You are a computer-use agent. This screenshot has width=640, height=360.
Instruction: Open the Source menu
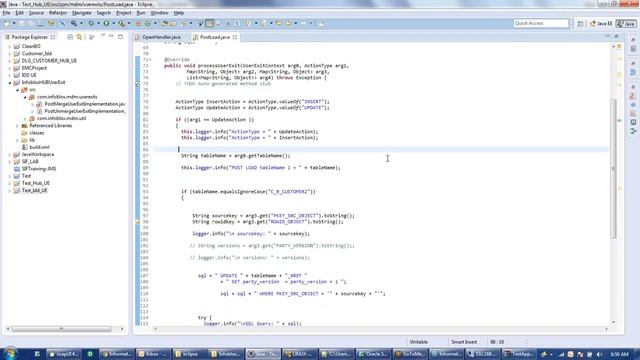(x=36, y=13)
